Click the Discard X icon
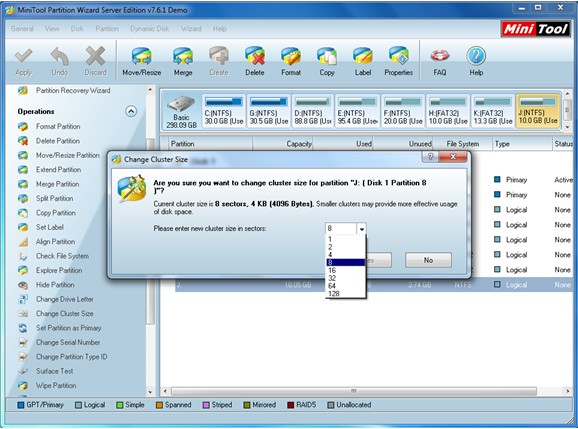 point(95,56)
